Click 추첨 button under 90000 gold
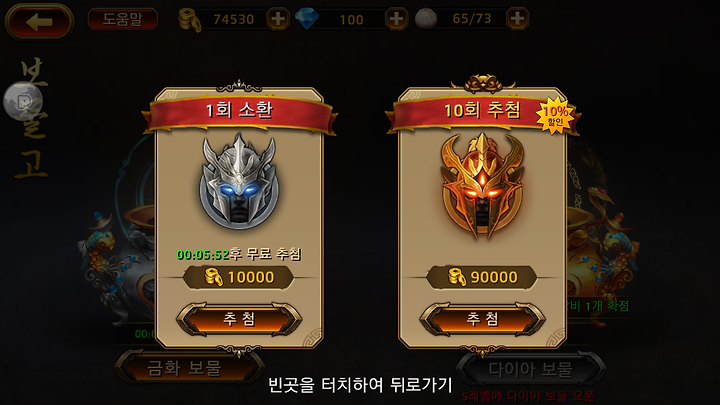 click(x=482, y=319)
